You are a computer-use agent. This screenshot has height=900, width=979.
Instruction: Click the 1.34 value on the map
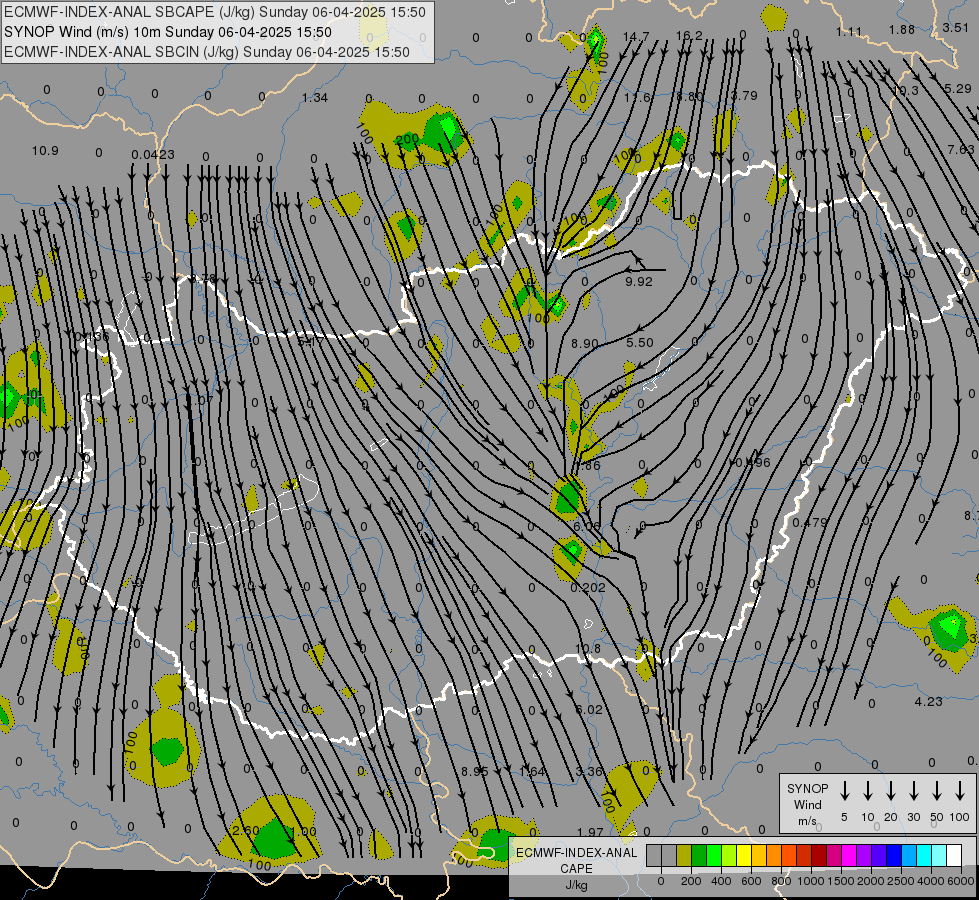click(315, 97)
